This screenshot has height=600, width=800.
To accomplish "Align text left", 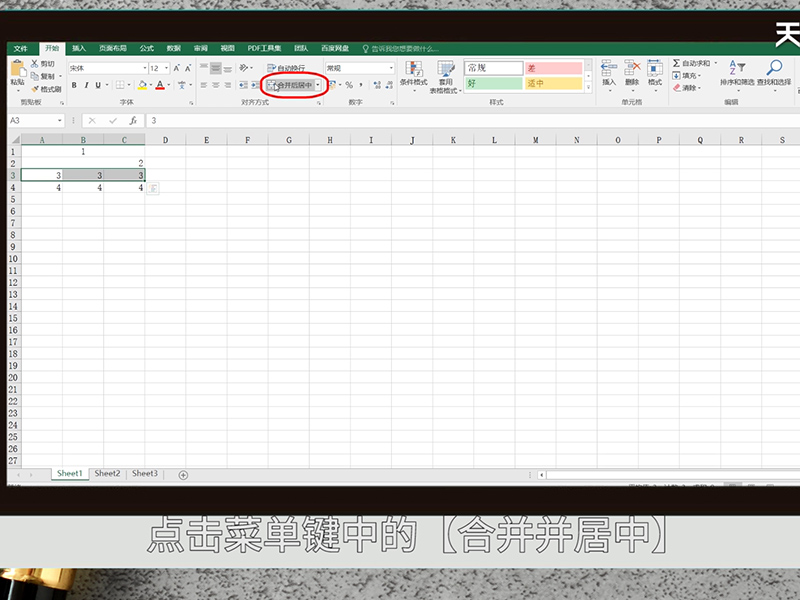I will pos(204,85).
